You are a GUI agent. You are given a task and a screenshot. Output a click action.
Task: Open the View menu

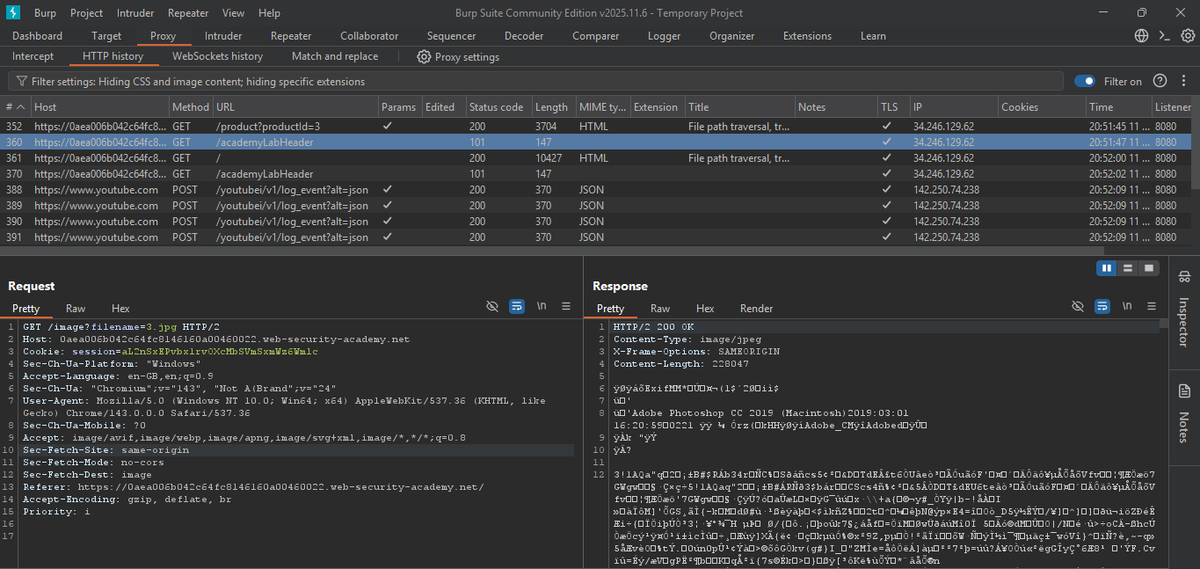233,13
